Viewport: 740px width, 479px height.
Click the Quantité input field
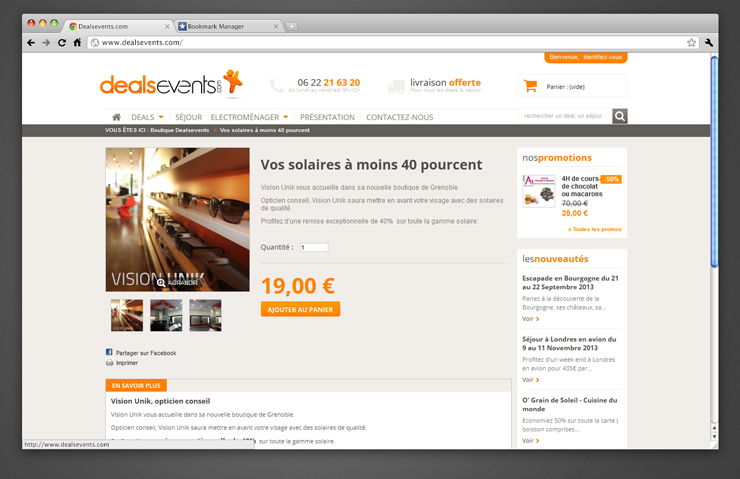(x=314, y=247)
